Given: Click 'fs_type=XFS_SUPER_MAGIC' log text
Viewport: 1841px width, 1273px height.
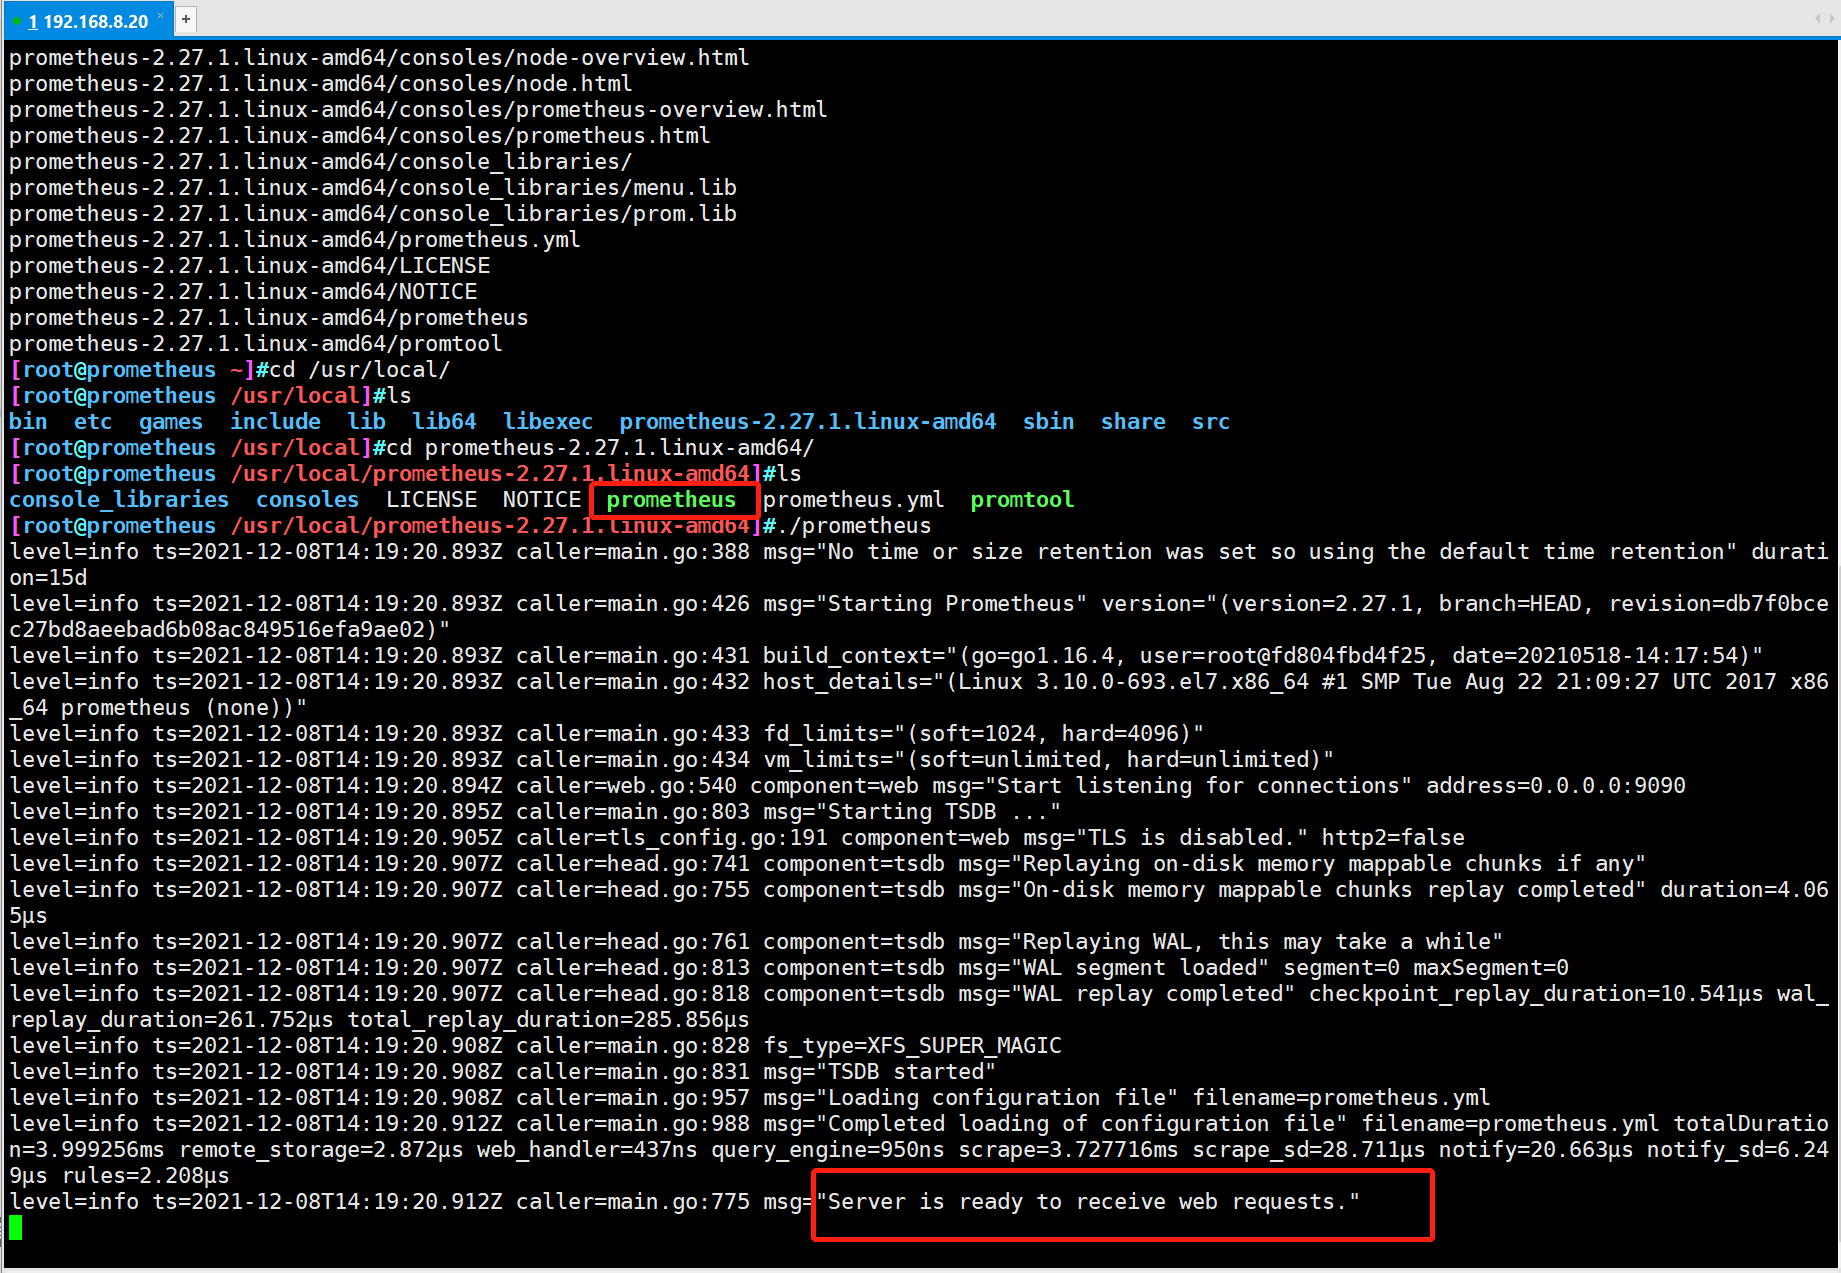Looking at the screenshot, I should click(912, 1045).
